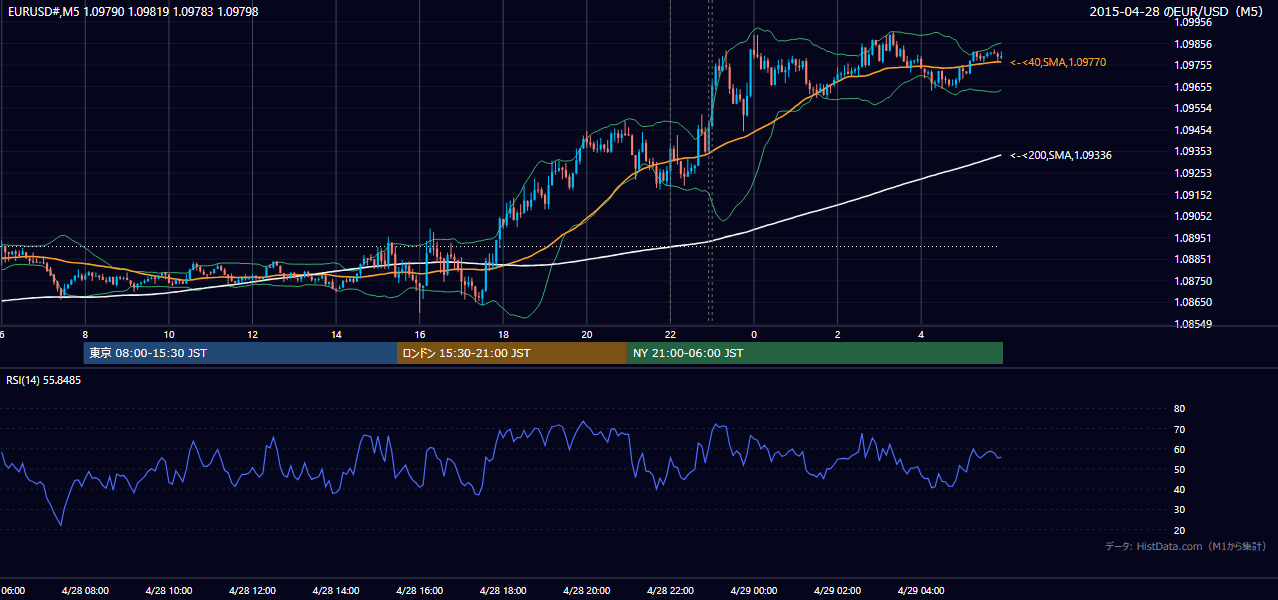Click the 4/29 04:00 time label

point(921,590)
